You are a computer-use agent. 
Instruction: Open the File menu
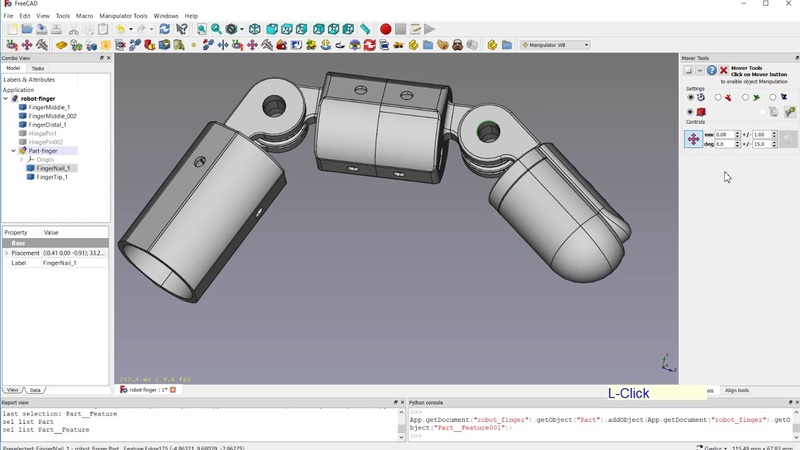point(8,16)
